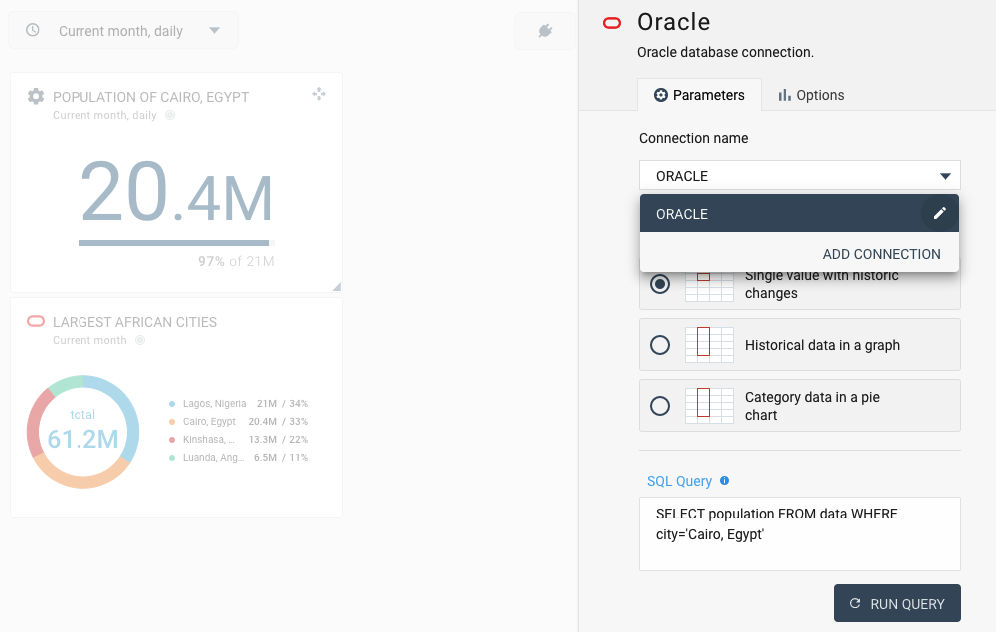Click the RUN QUERY button
The width and height of the screenshot is (996, 632).
[x=897, y=603]
